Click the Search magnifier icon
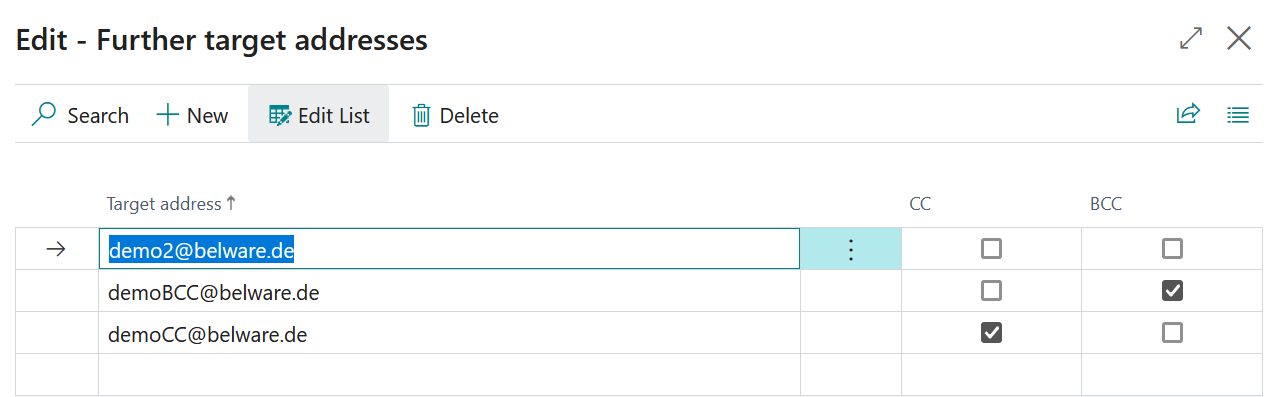 44,115
